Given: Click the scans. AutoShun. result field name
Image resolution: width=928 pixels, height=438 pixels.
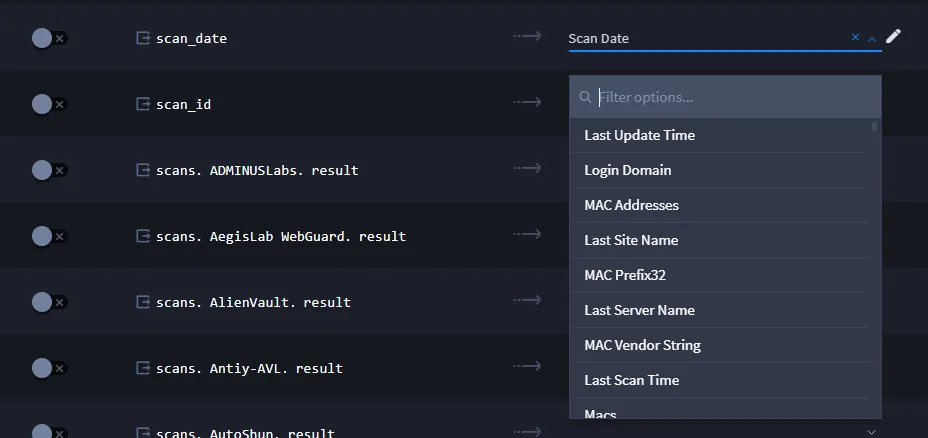Looking at the screenshot, I should point(245,433).
